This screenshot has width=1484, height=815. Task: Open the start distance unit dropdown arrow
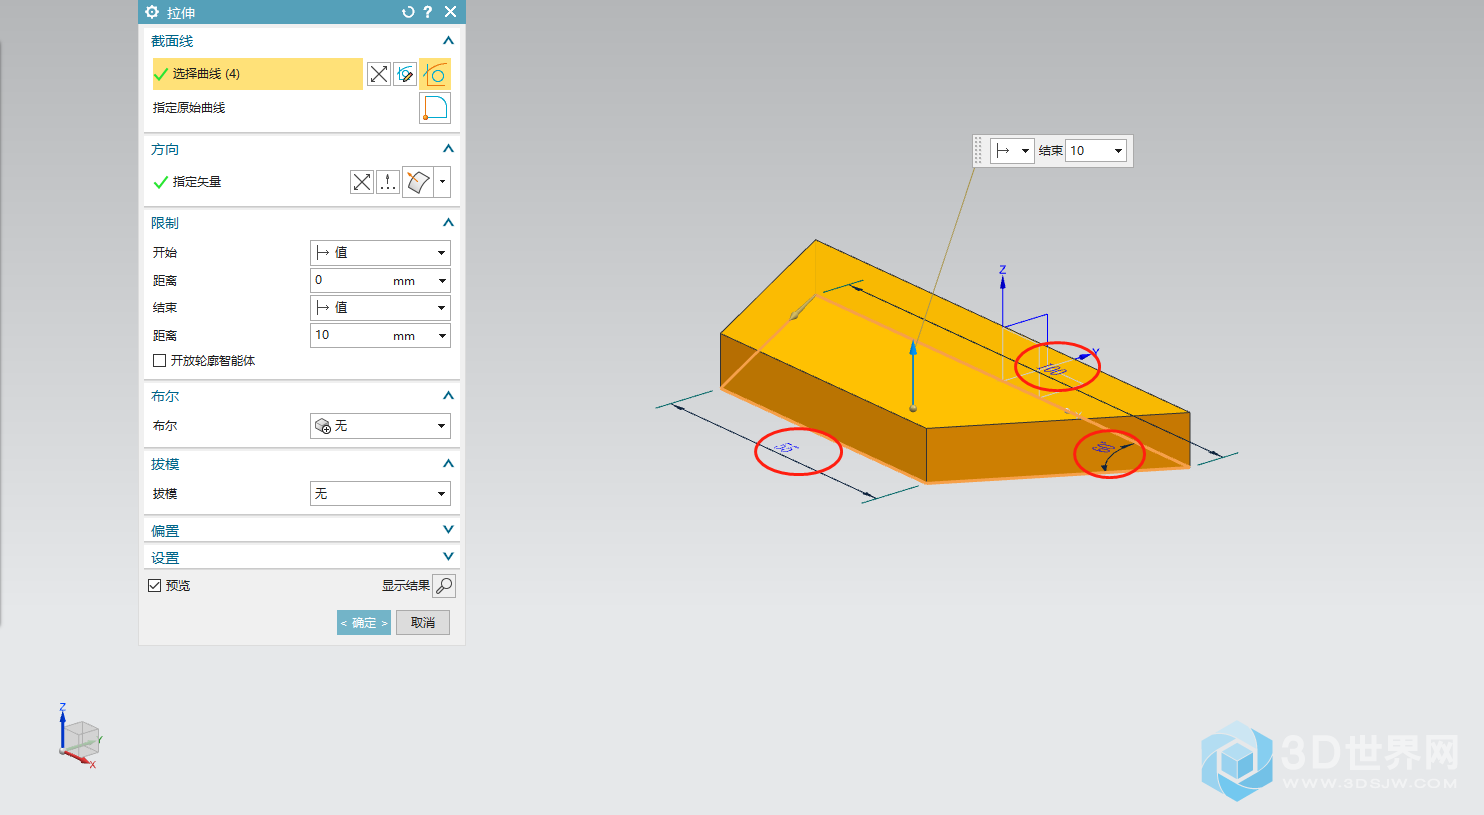442,281
